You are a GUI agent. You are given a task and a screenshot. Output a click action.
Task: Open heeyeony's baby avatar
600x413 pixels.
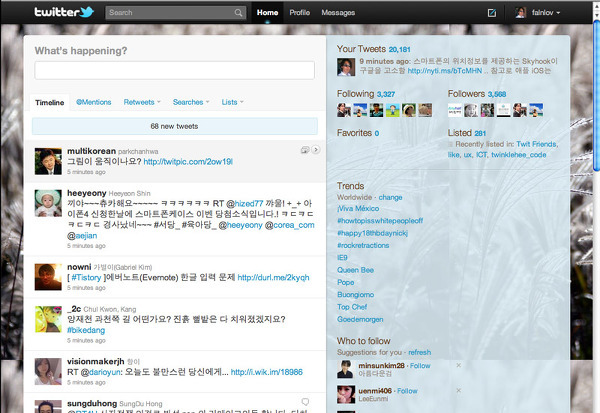coord(48,203)
